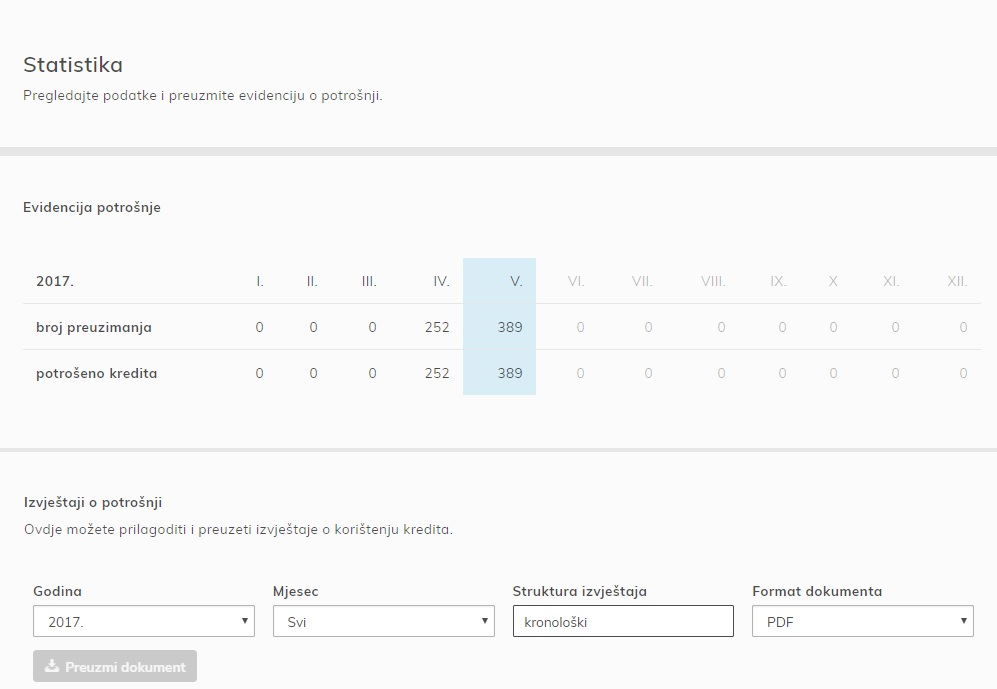
Task: Select month V. column header
Action: click(x=516, y=281)
